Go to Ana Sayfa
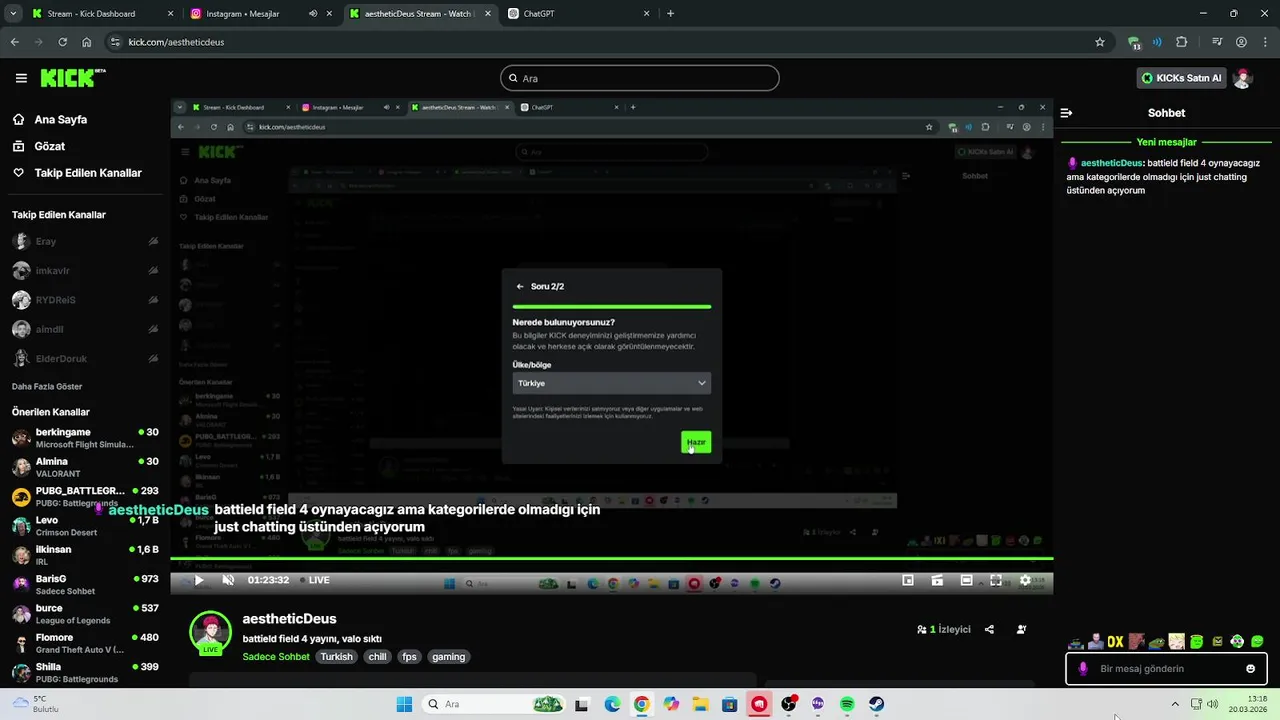This screenshot has width=1280, height=720. tap(61, 119)
